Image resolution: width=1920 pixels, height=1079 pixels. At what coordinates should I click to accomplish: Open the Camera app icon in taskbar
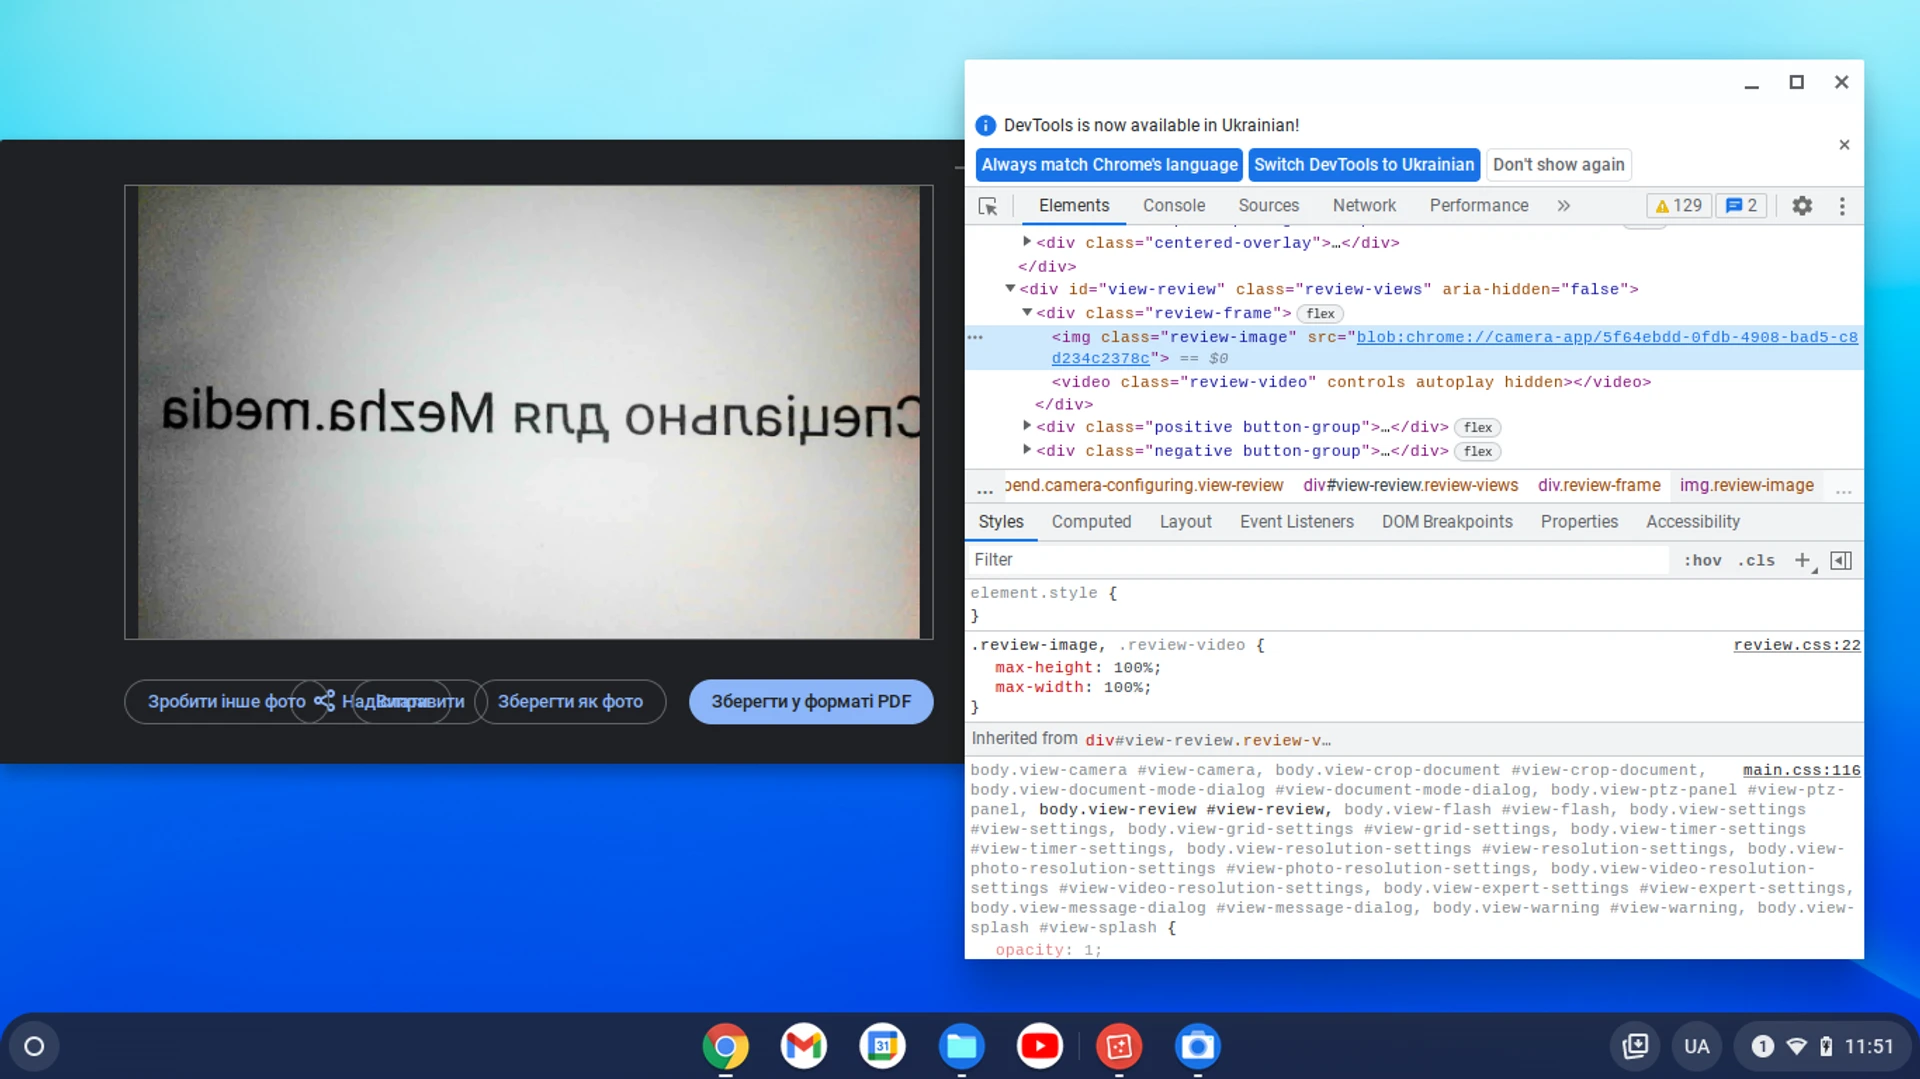(1197, 1046)
